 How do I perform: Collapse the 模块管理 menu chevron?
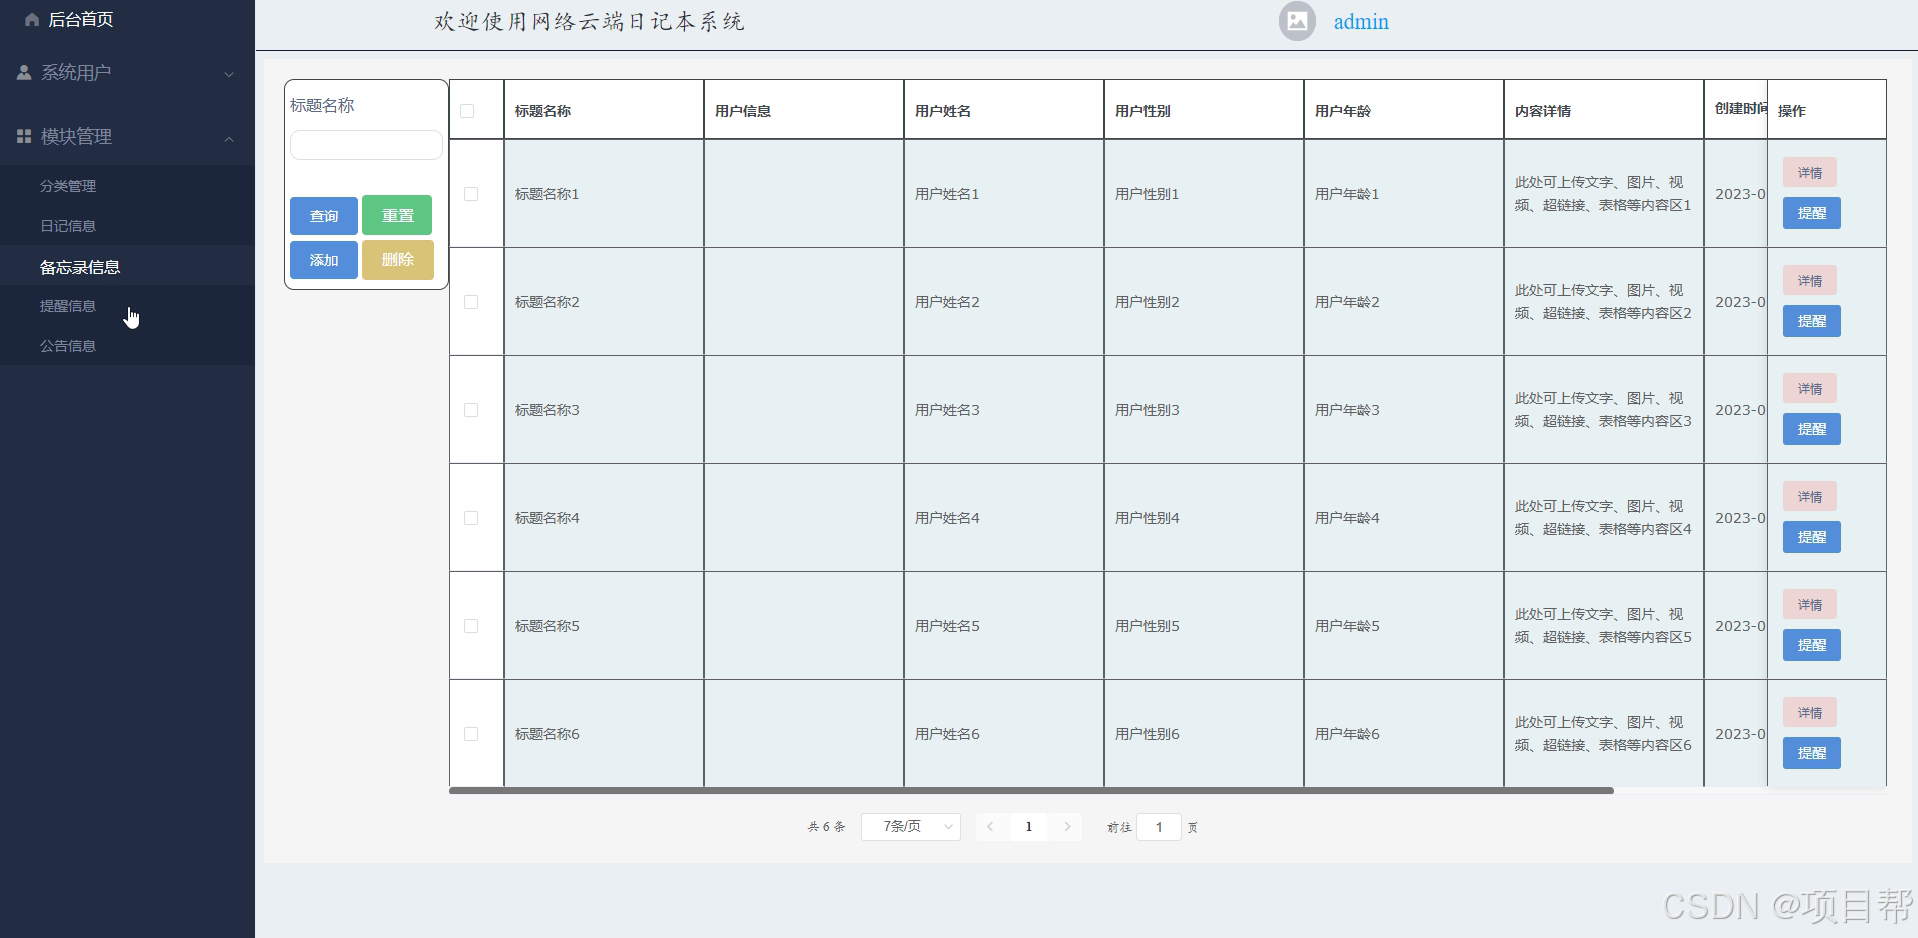point(229,138)
